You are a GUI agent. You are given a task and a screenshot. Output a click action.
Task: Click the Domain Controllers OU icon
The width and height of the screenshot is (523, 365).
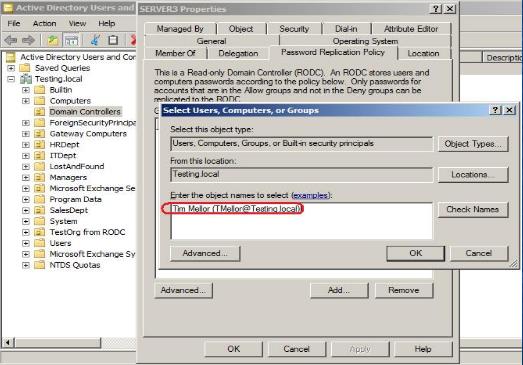click(40, 112)
